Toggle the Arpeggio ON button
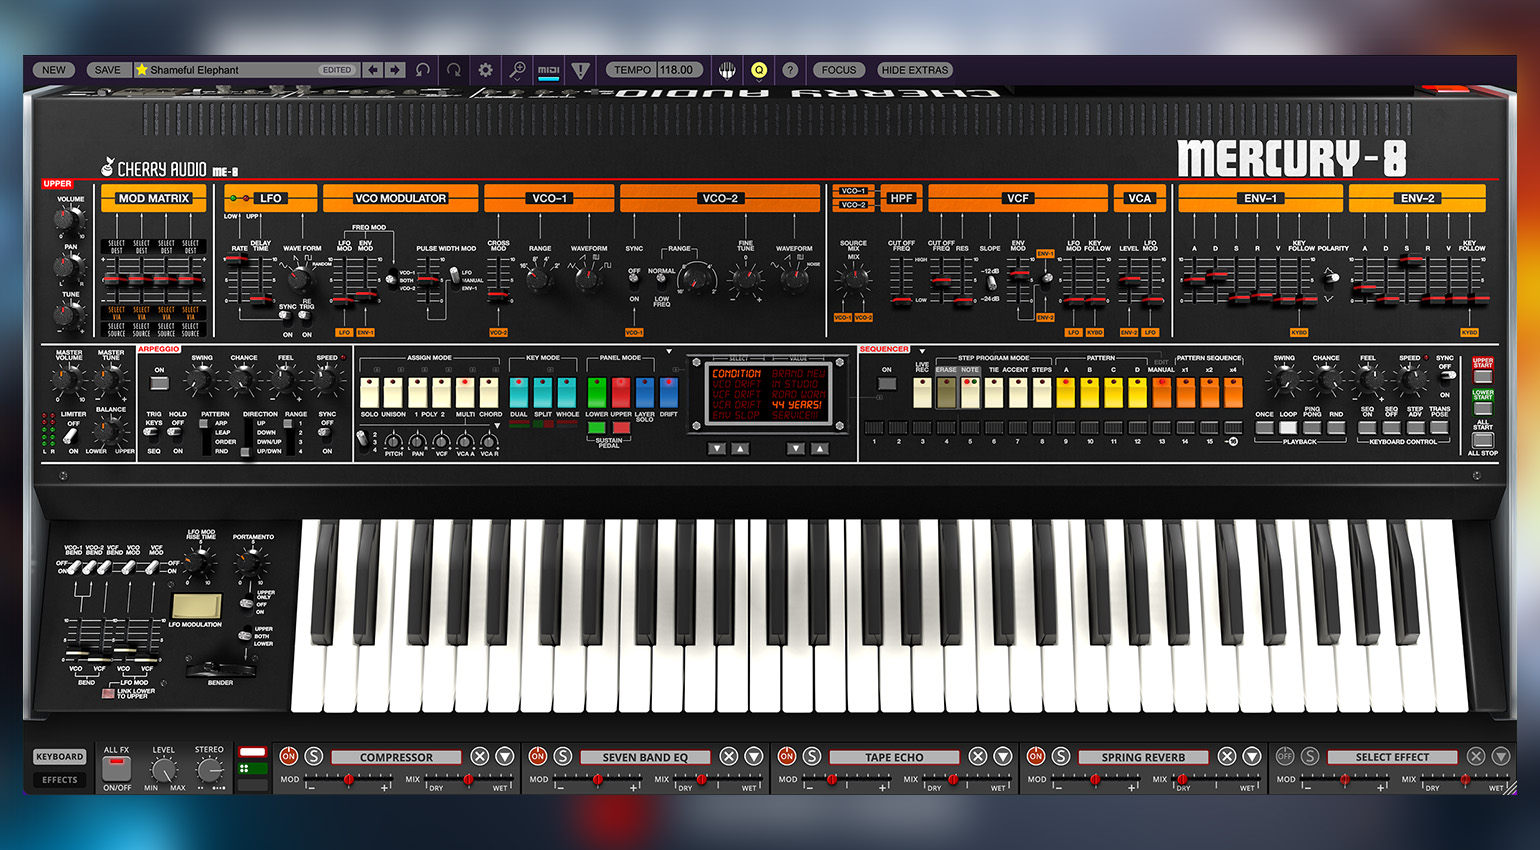This screenshot has width=1540, height=850. coord(159,382)
